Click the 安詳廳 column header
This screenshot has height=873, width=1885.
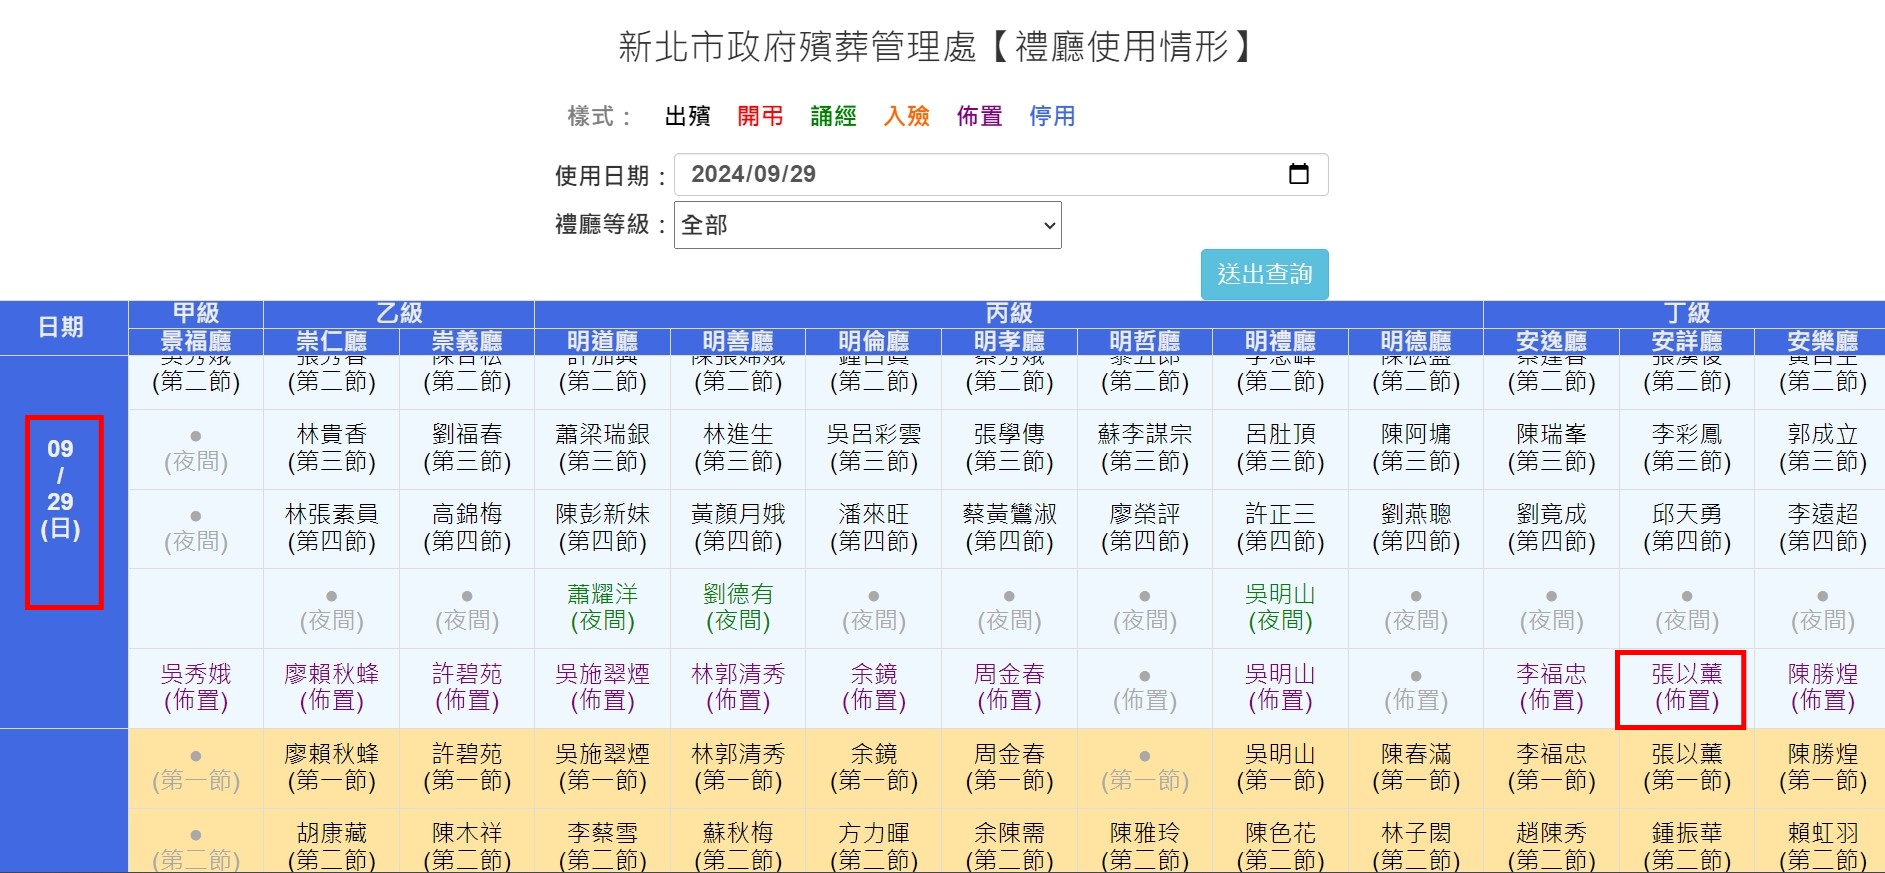(x=1686, y=341)
